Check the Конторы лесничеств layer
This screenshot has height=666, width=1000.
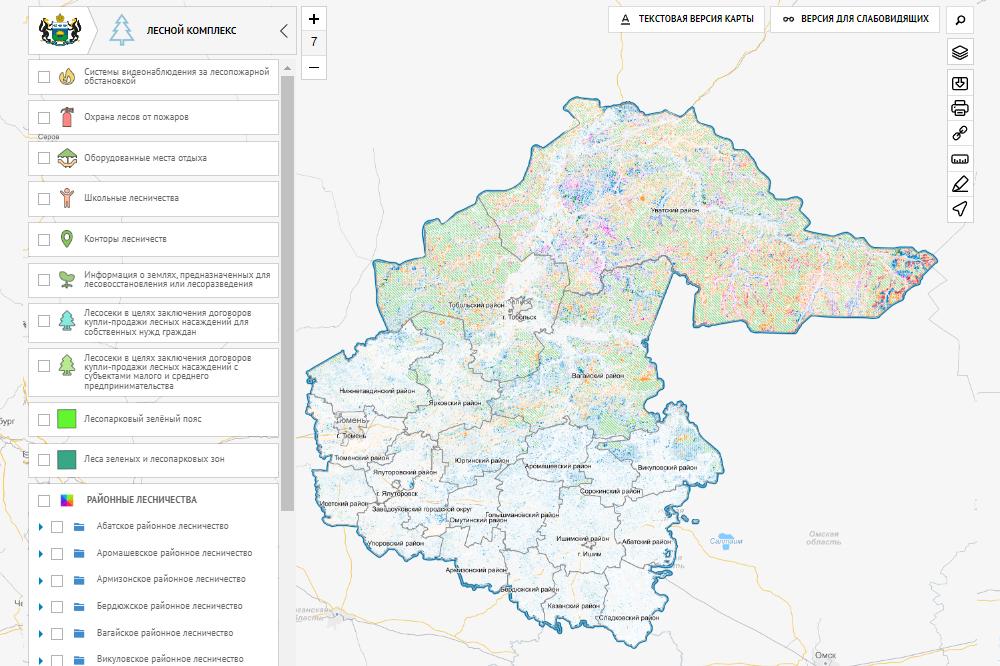(x=44, y=239)
